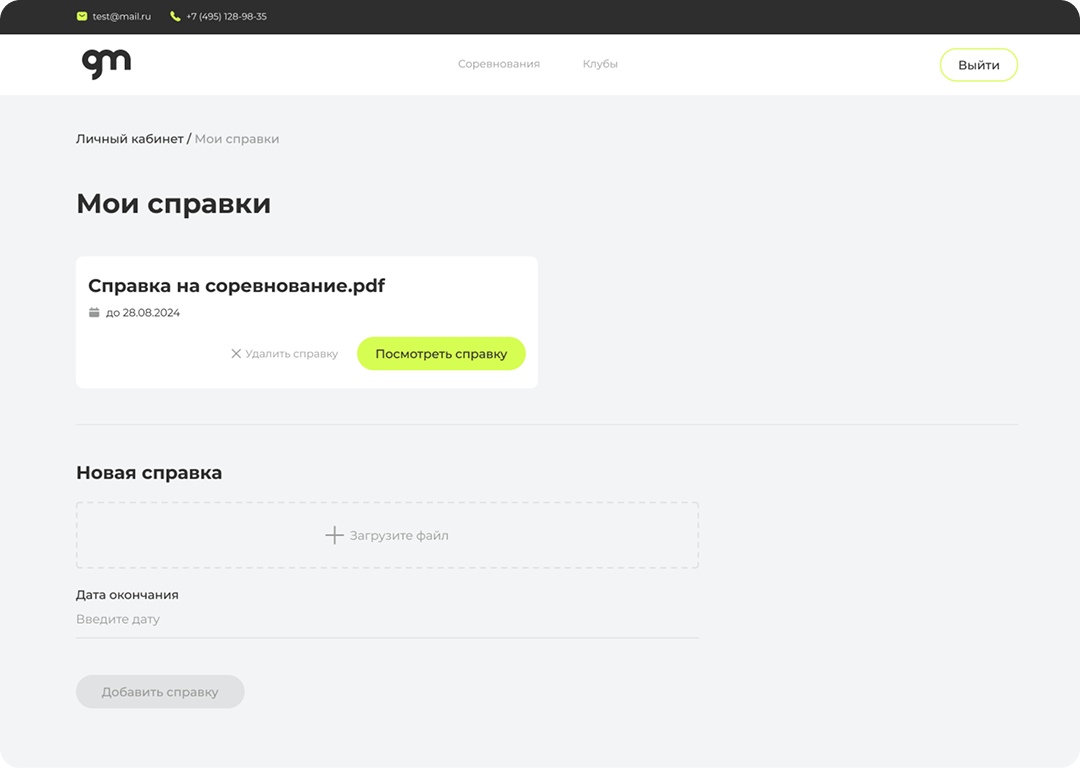
Task: Open the Личный кабинет breadcrumb link
Action: pyautogui.click(x=130, y=139)
